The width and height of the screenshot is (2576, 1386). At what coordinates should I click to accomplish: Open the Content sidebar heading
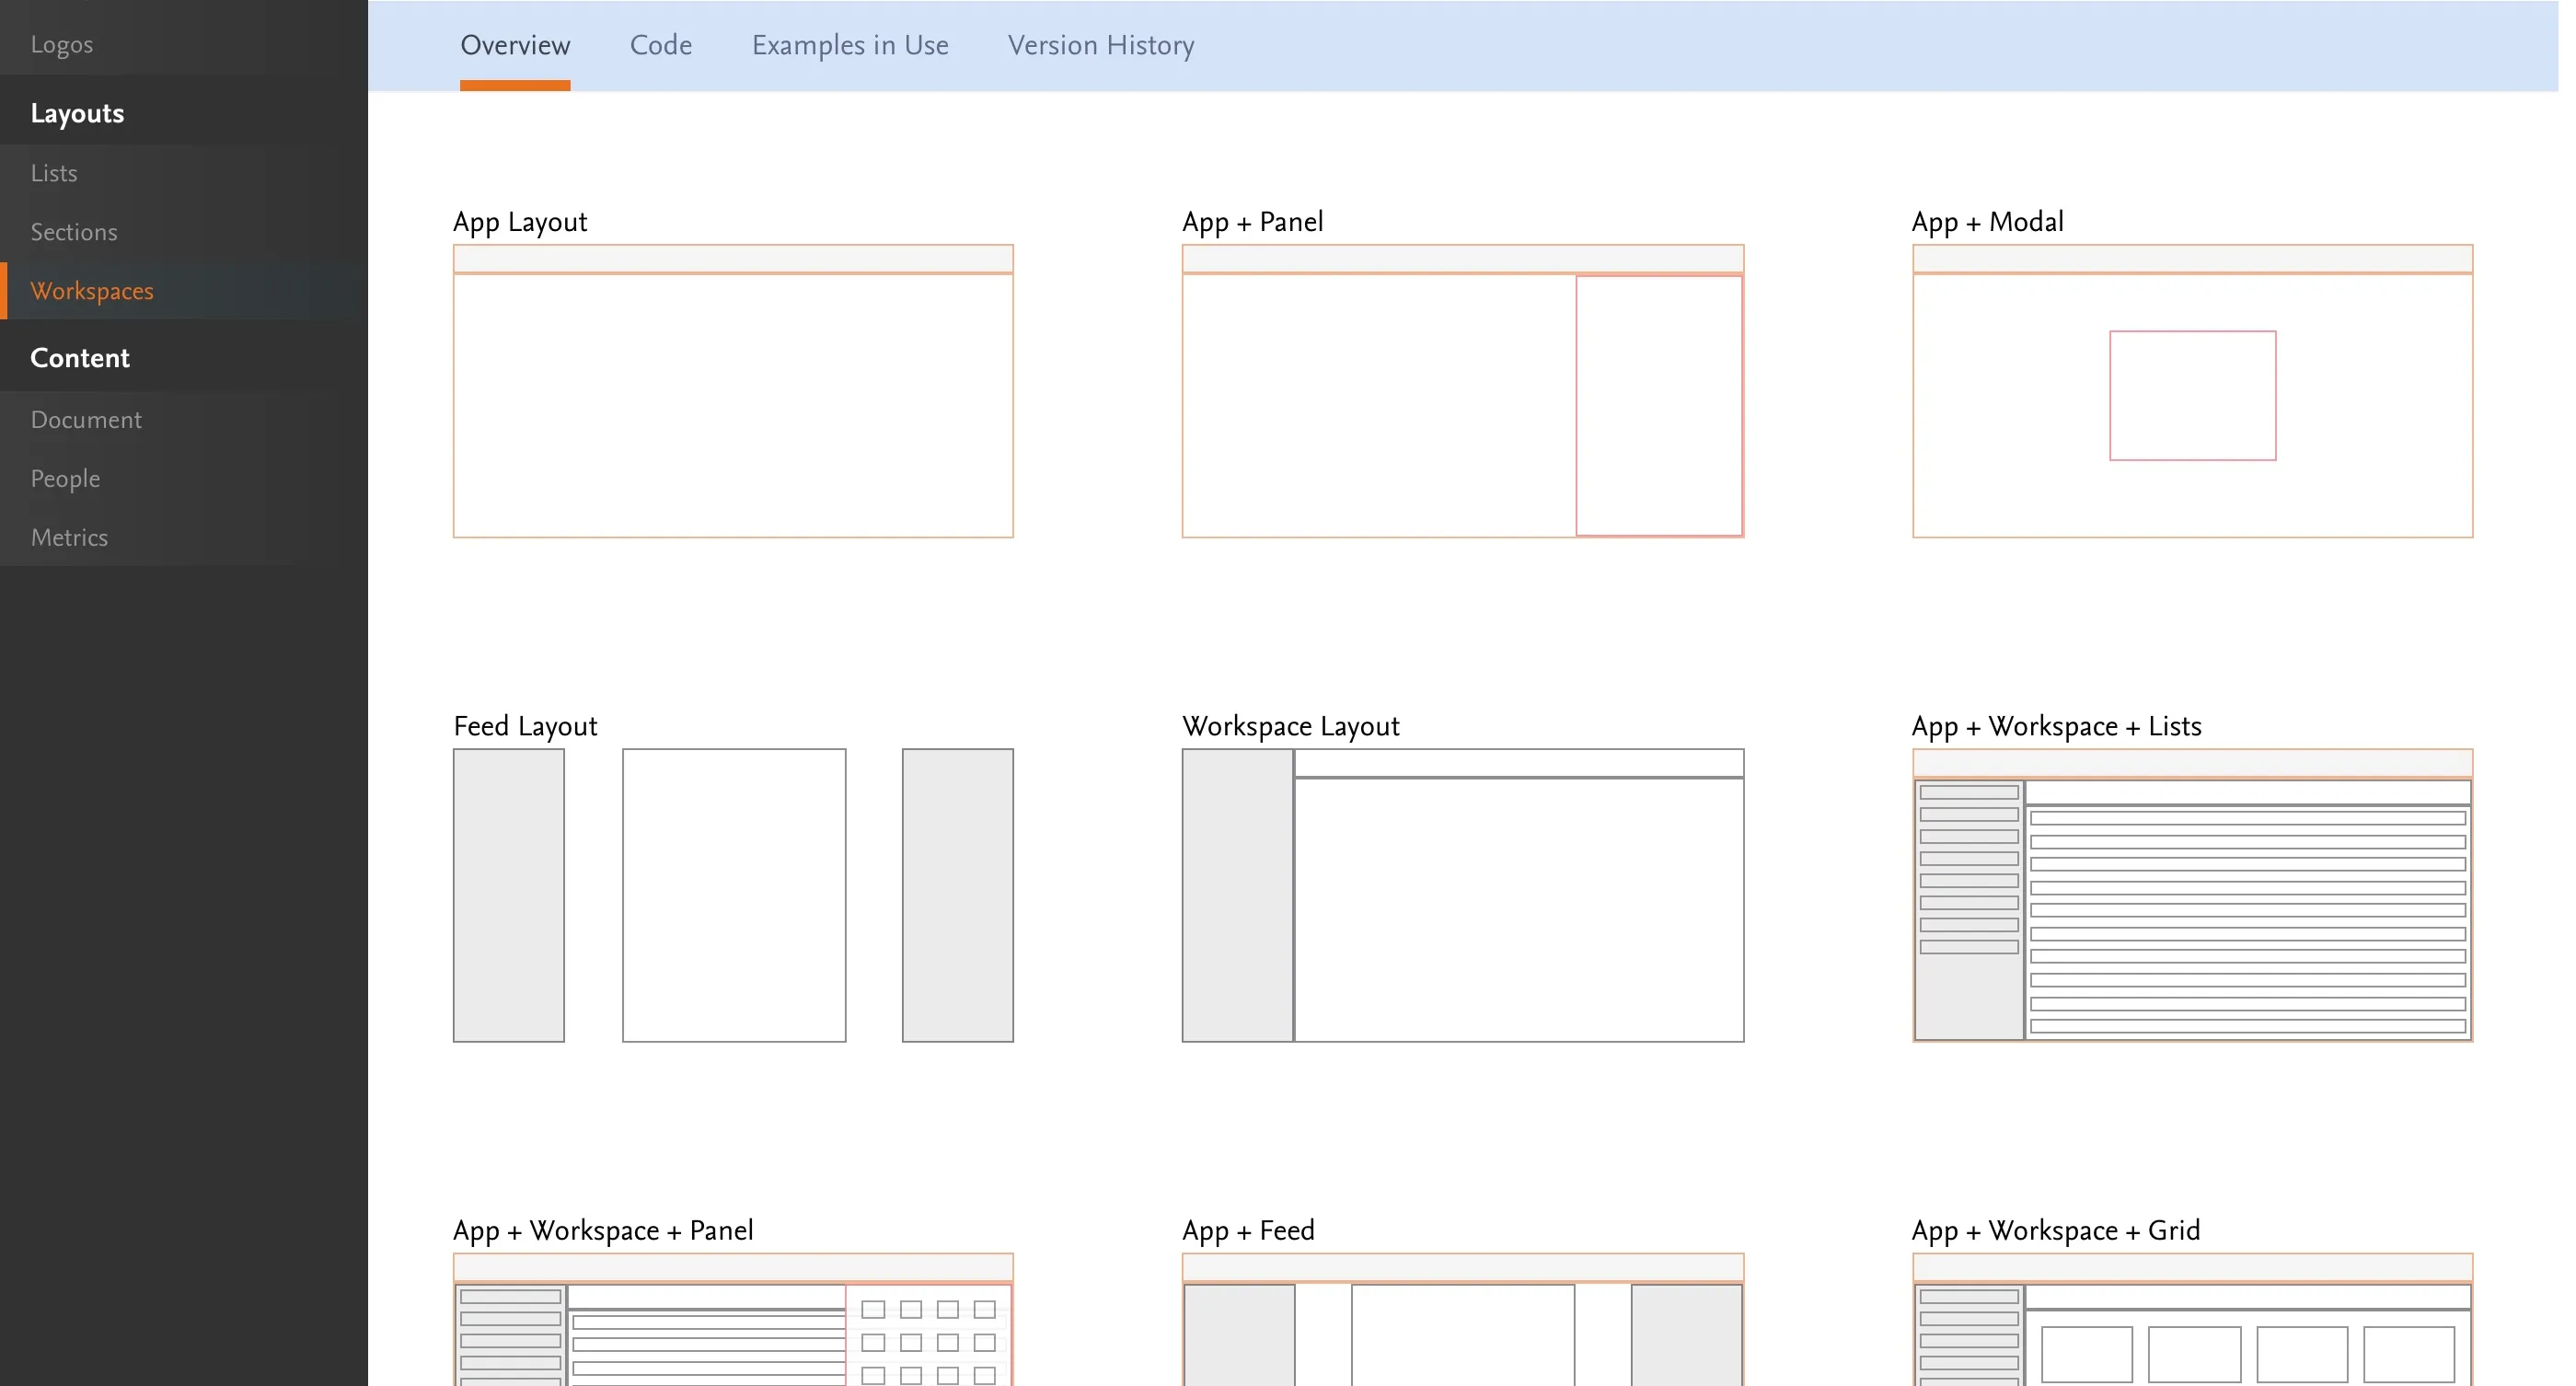tap(80, 358)
